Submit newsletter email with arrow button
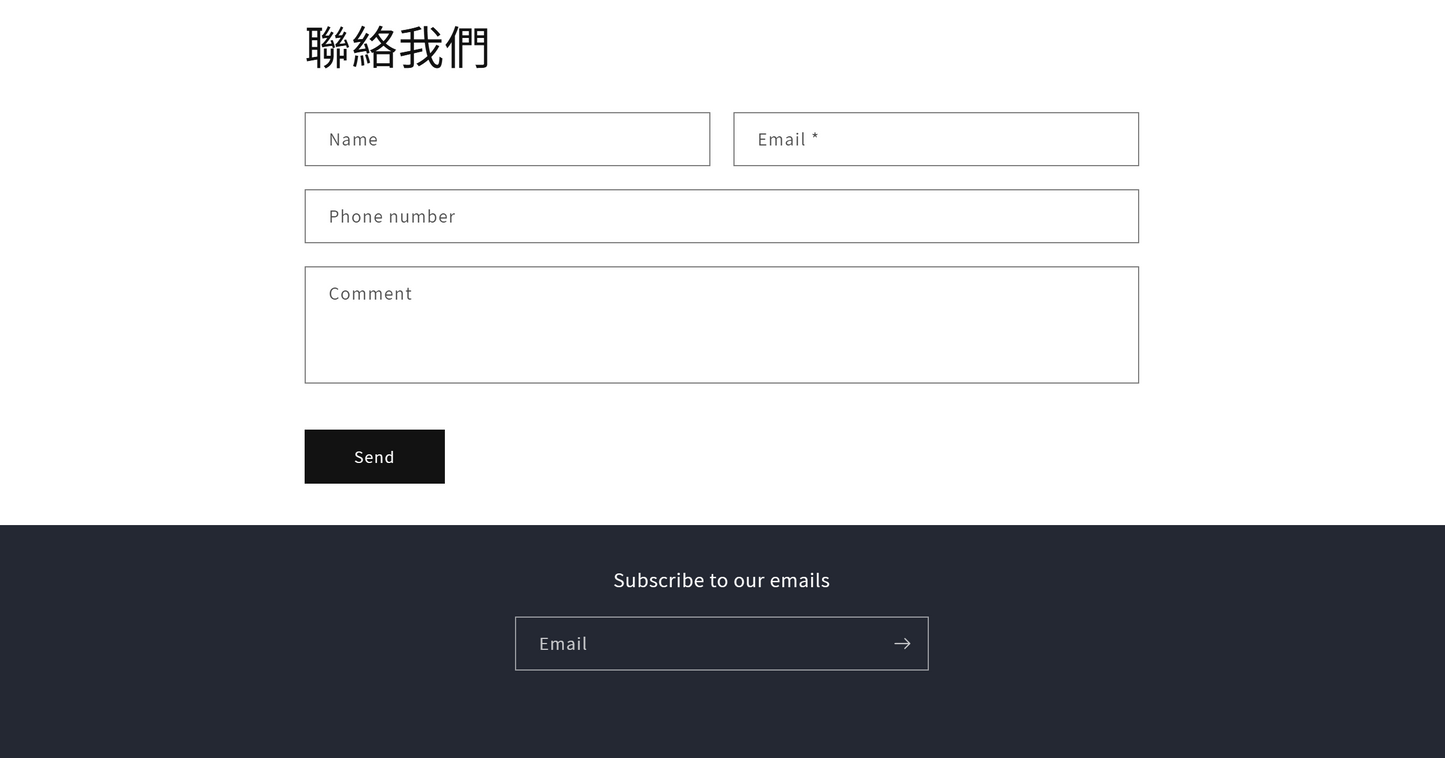The height and width of the screenshot is (758, 1445). (x=901, y=643)
